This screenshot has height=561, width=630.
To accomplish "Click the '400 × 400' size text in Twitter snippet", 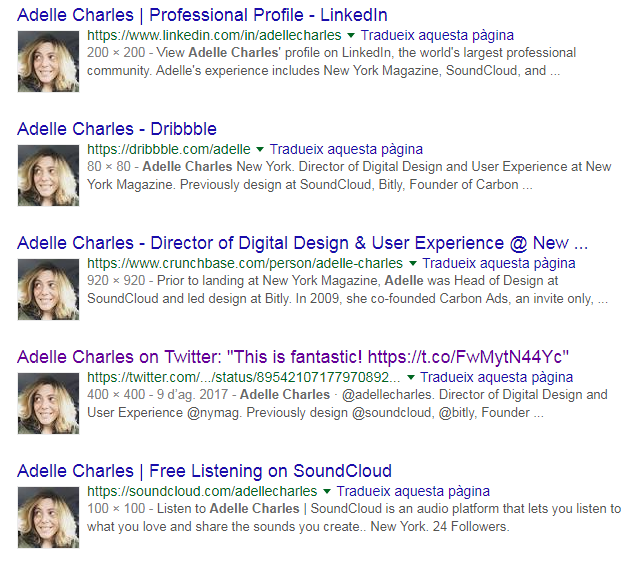I will [116, 395].
